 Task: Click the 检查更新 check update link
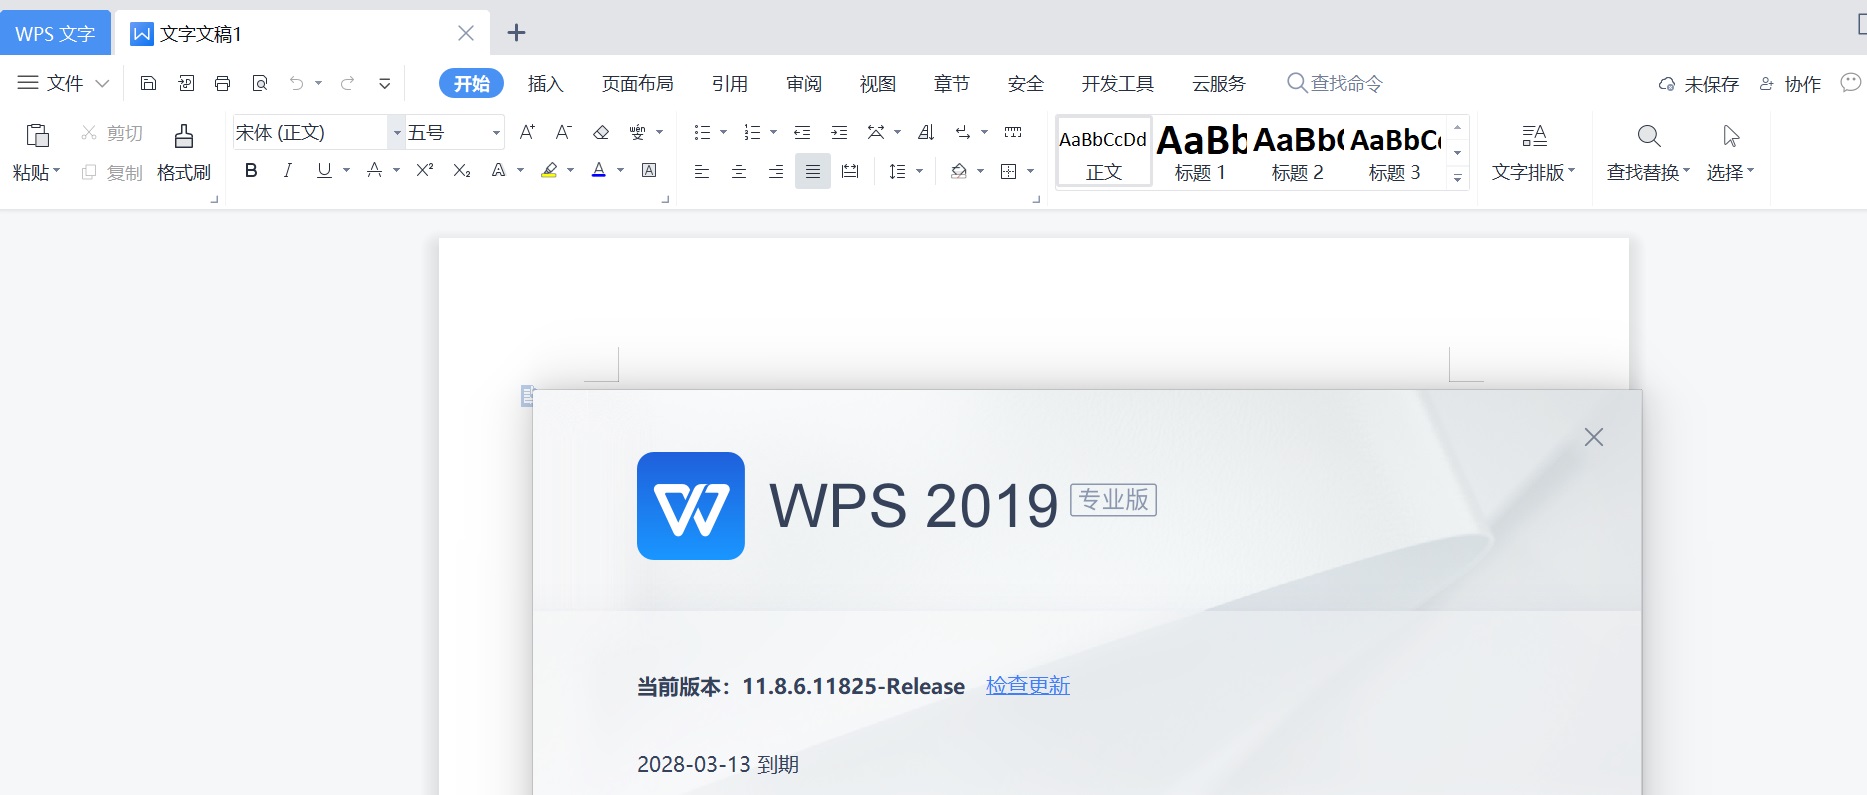click(x=1028, y=686)
